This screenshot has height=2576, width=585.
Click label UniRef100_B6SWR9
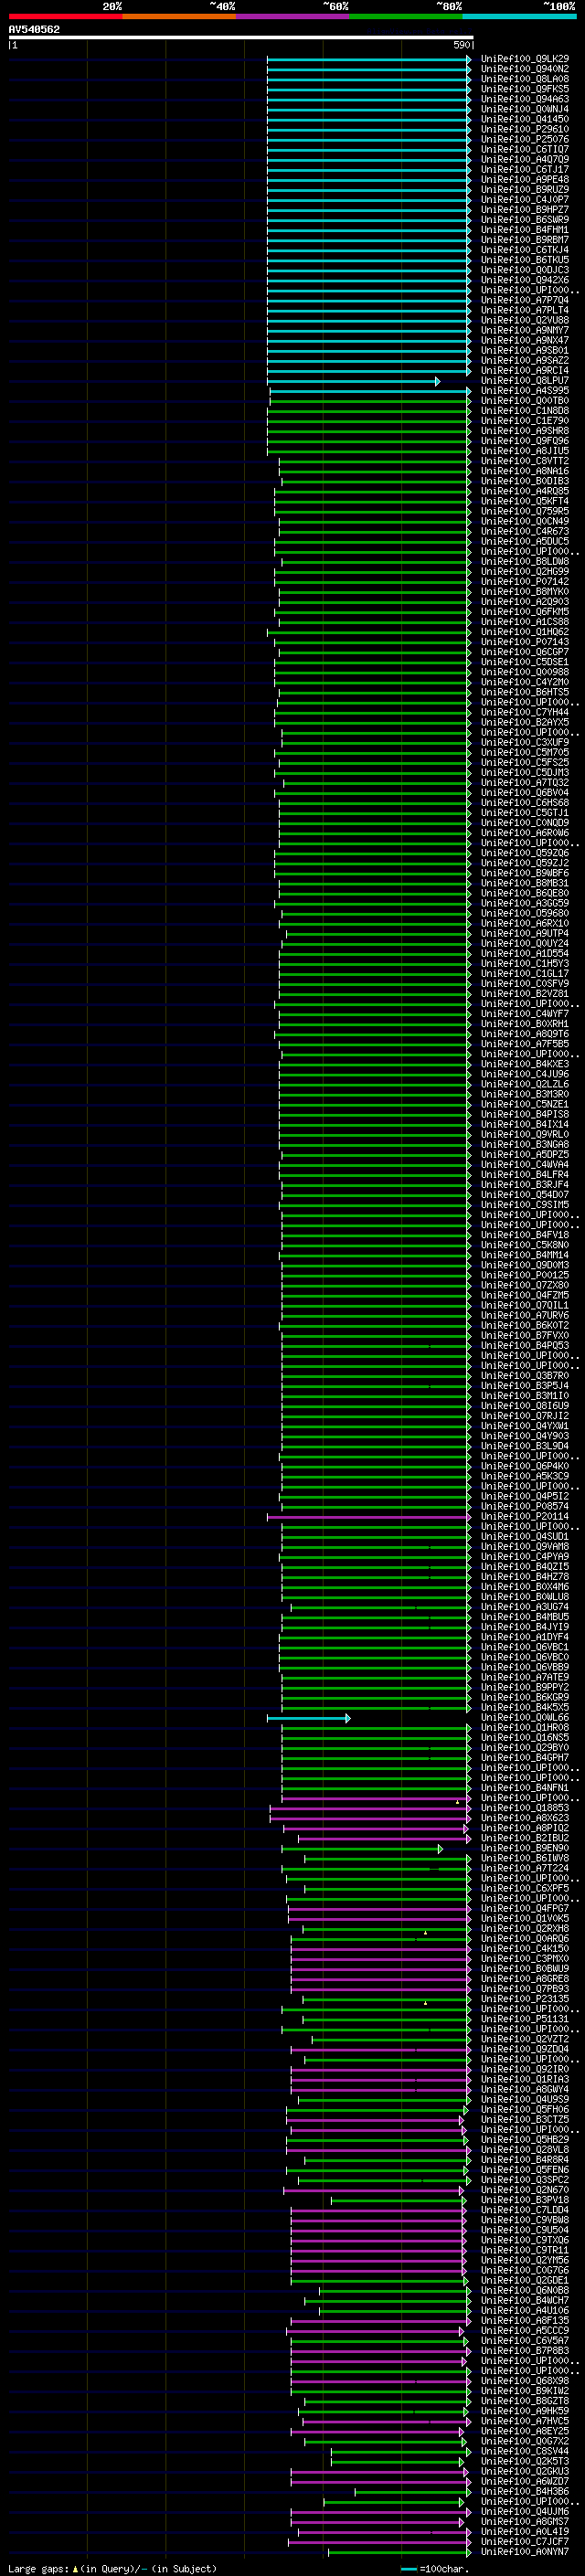[525, 220]
